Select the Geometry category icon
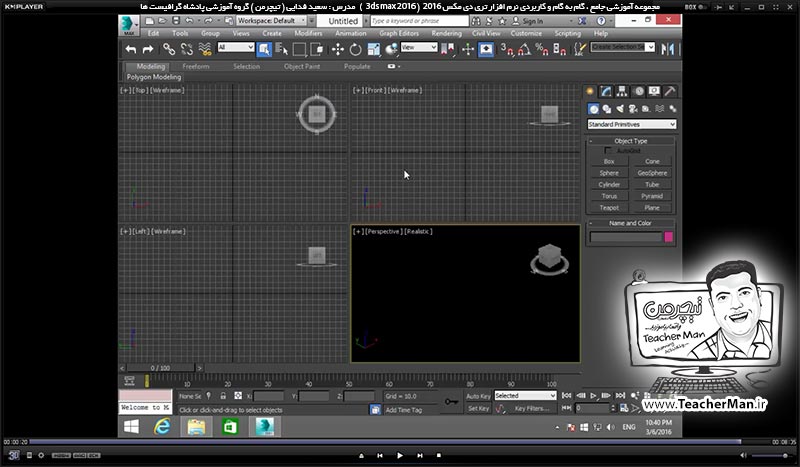 click(x=593, y=109)
